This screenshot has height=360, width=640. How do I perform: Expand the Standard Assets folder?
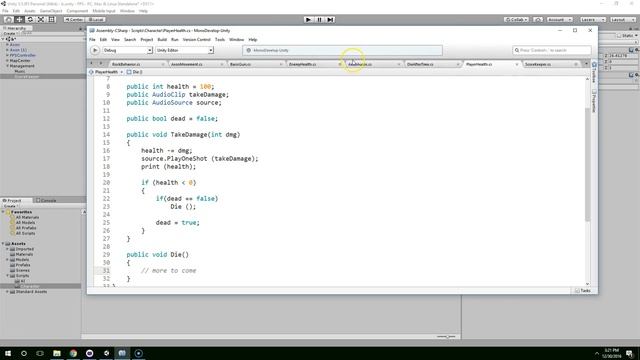point(7,291)
